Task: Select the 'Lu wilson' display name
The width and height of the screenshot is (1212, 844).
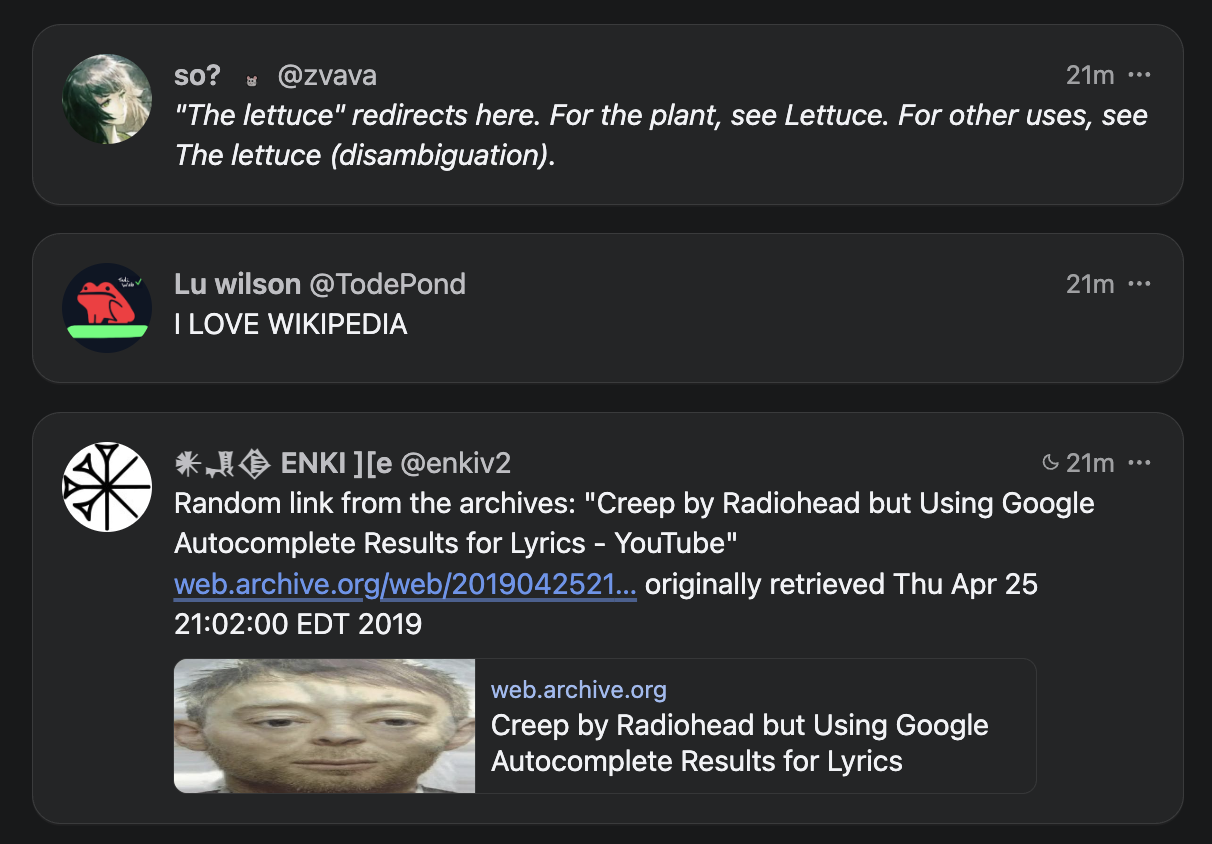Action: 237,284
